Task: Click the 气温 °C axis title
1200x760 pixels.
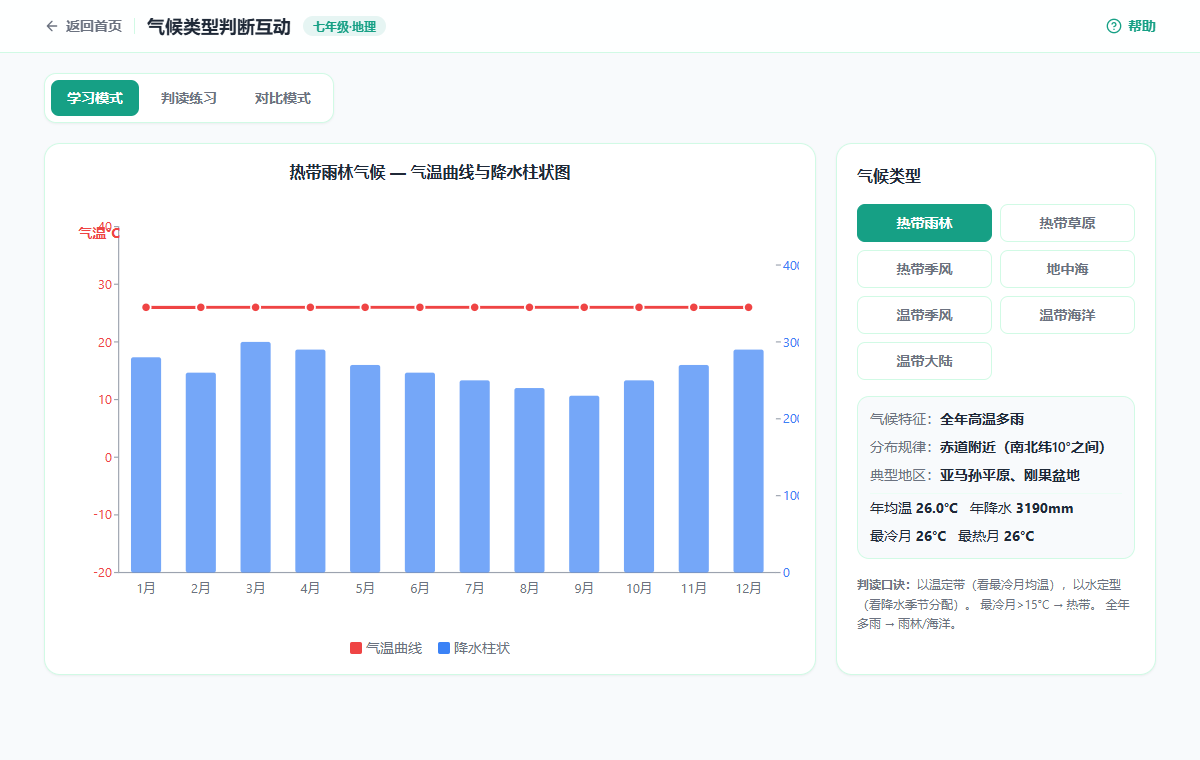Action: [x=98, y=233]
